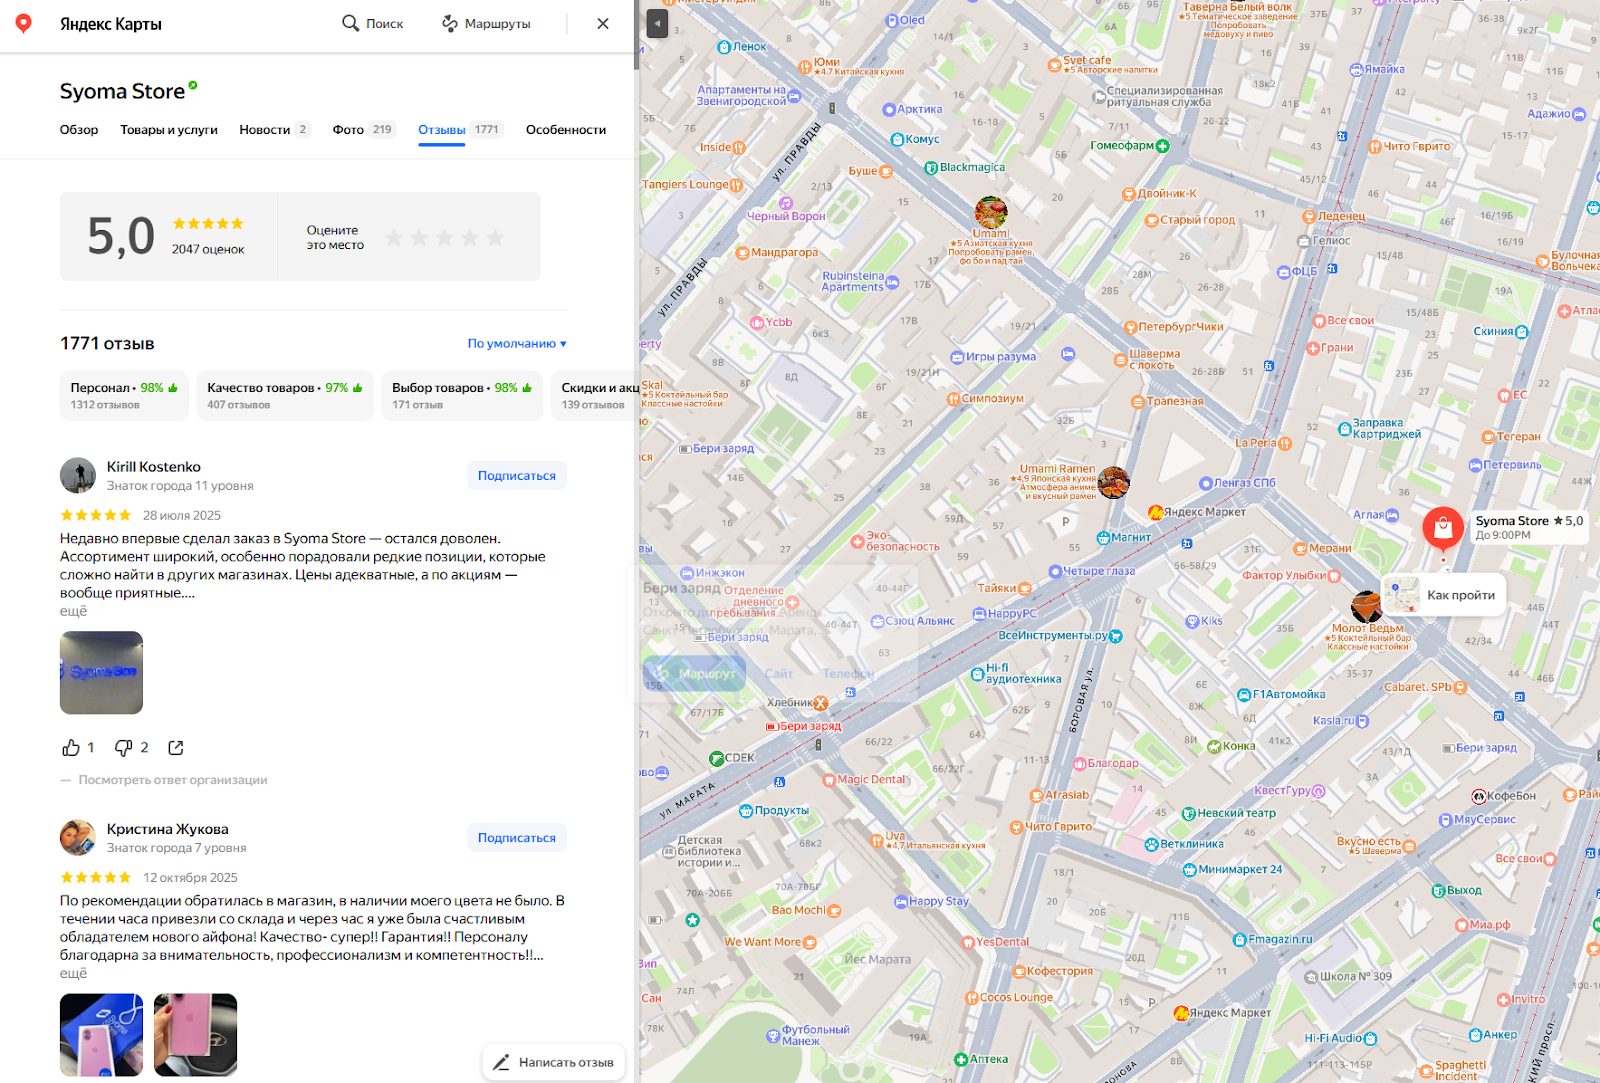Switch to the Фото tab

(362, 130)
